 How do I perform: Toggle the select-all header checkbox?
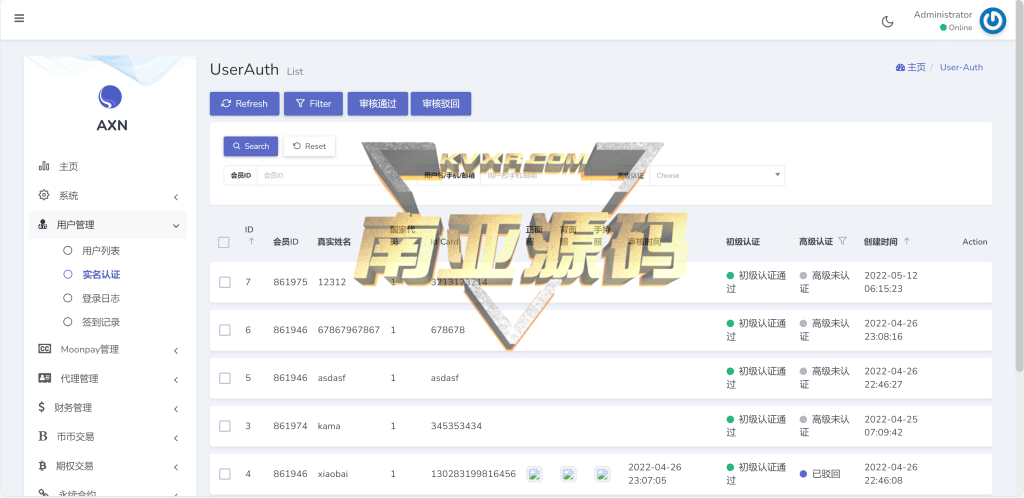tap(224, 242)
